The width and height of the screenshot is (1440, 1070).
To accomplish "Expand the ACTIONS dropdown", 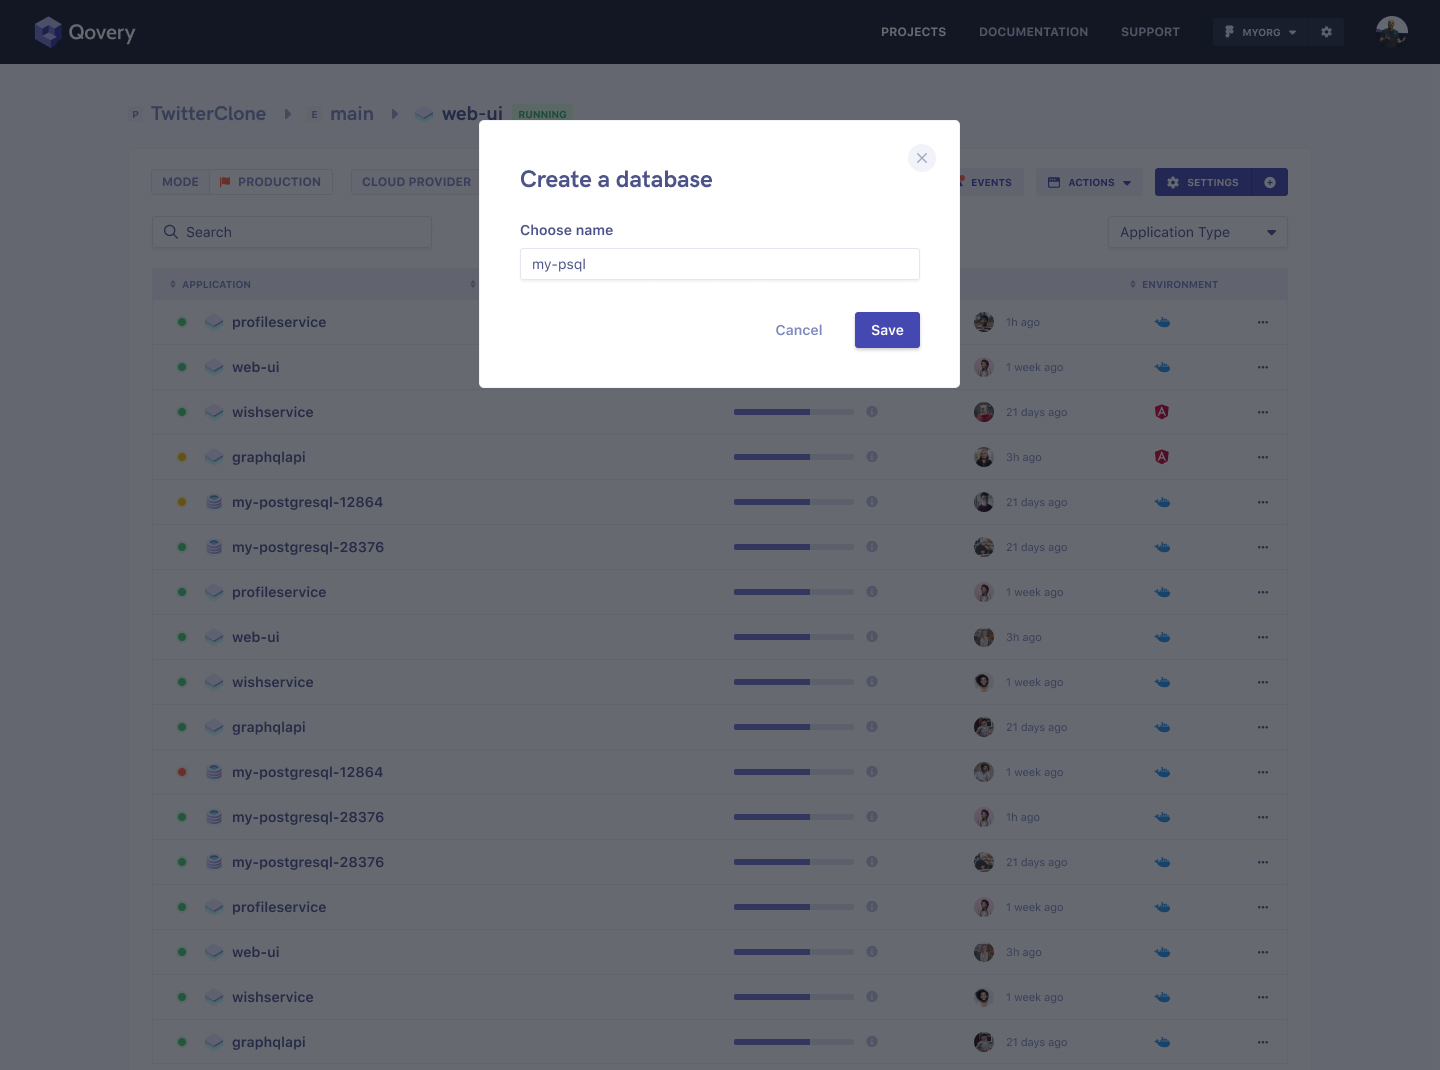I will pyautogui.click(x=1089, y=182).
